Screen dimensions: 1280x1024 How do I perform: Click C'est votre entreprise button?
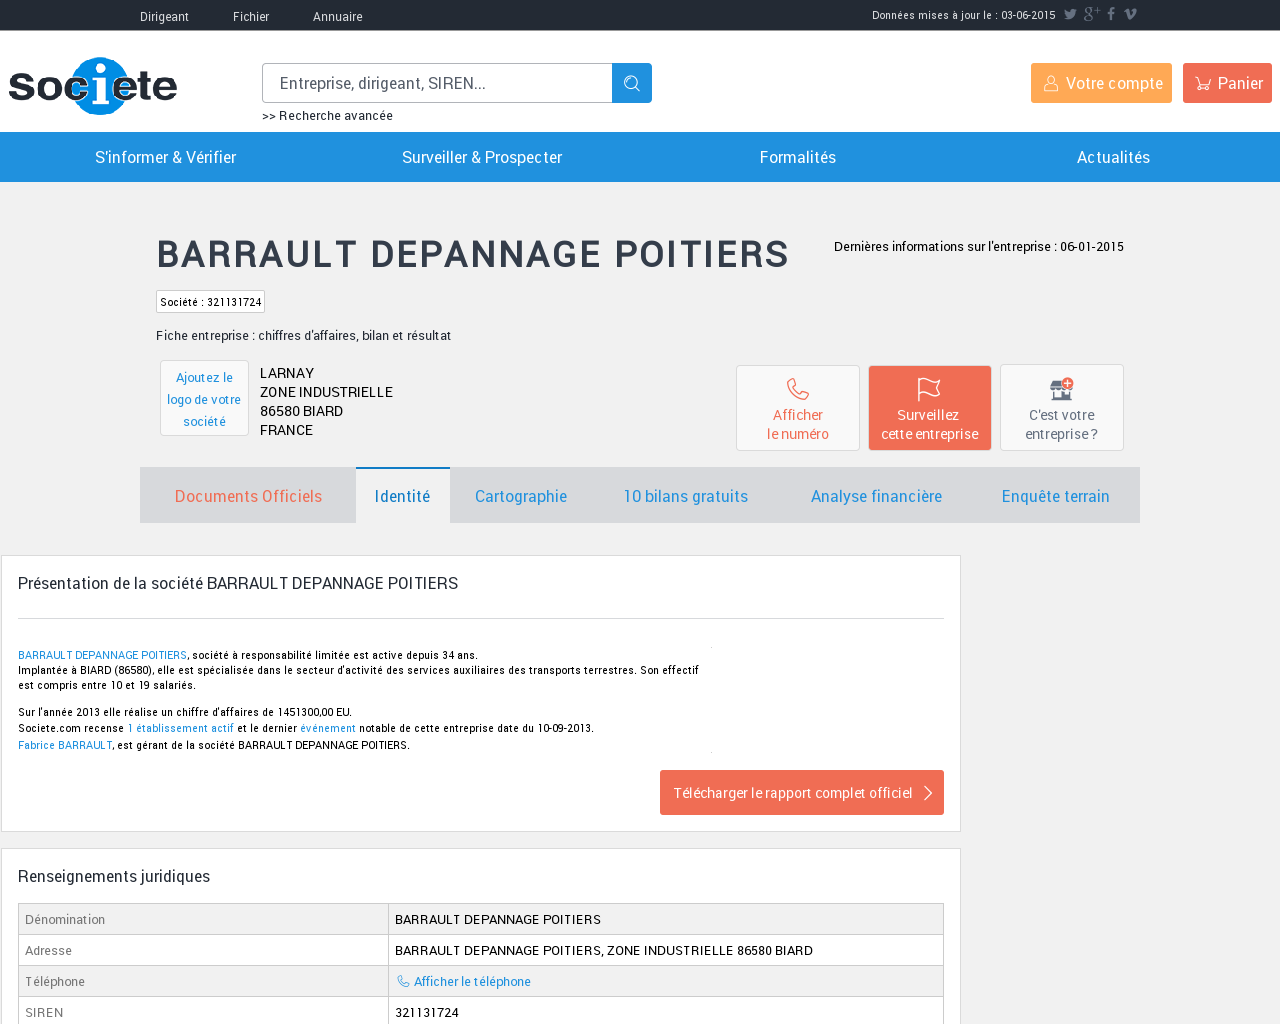(x=1062, y=408)
